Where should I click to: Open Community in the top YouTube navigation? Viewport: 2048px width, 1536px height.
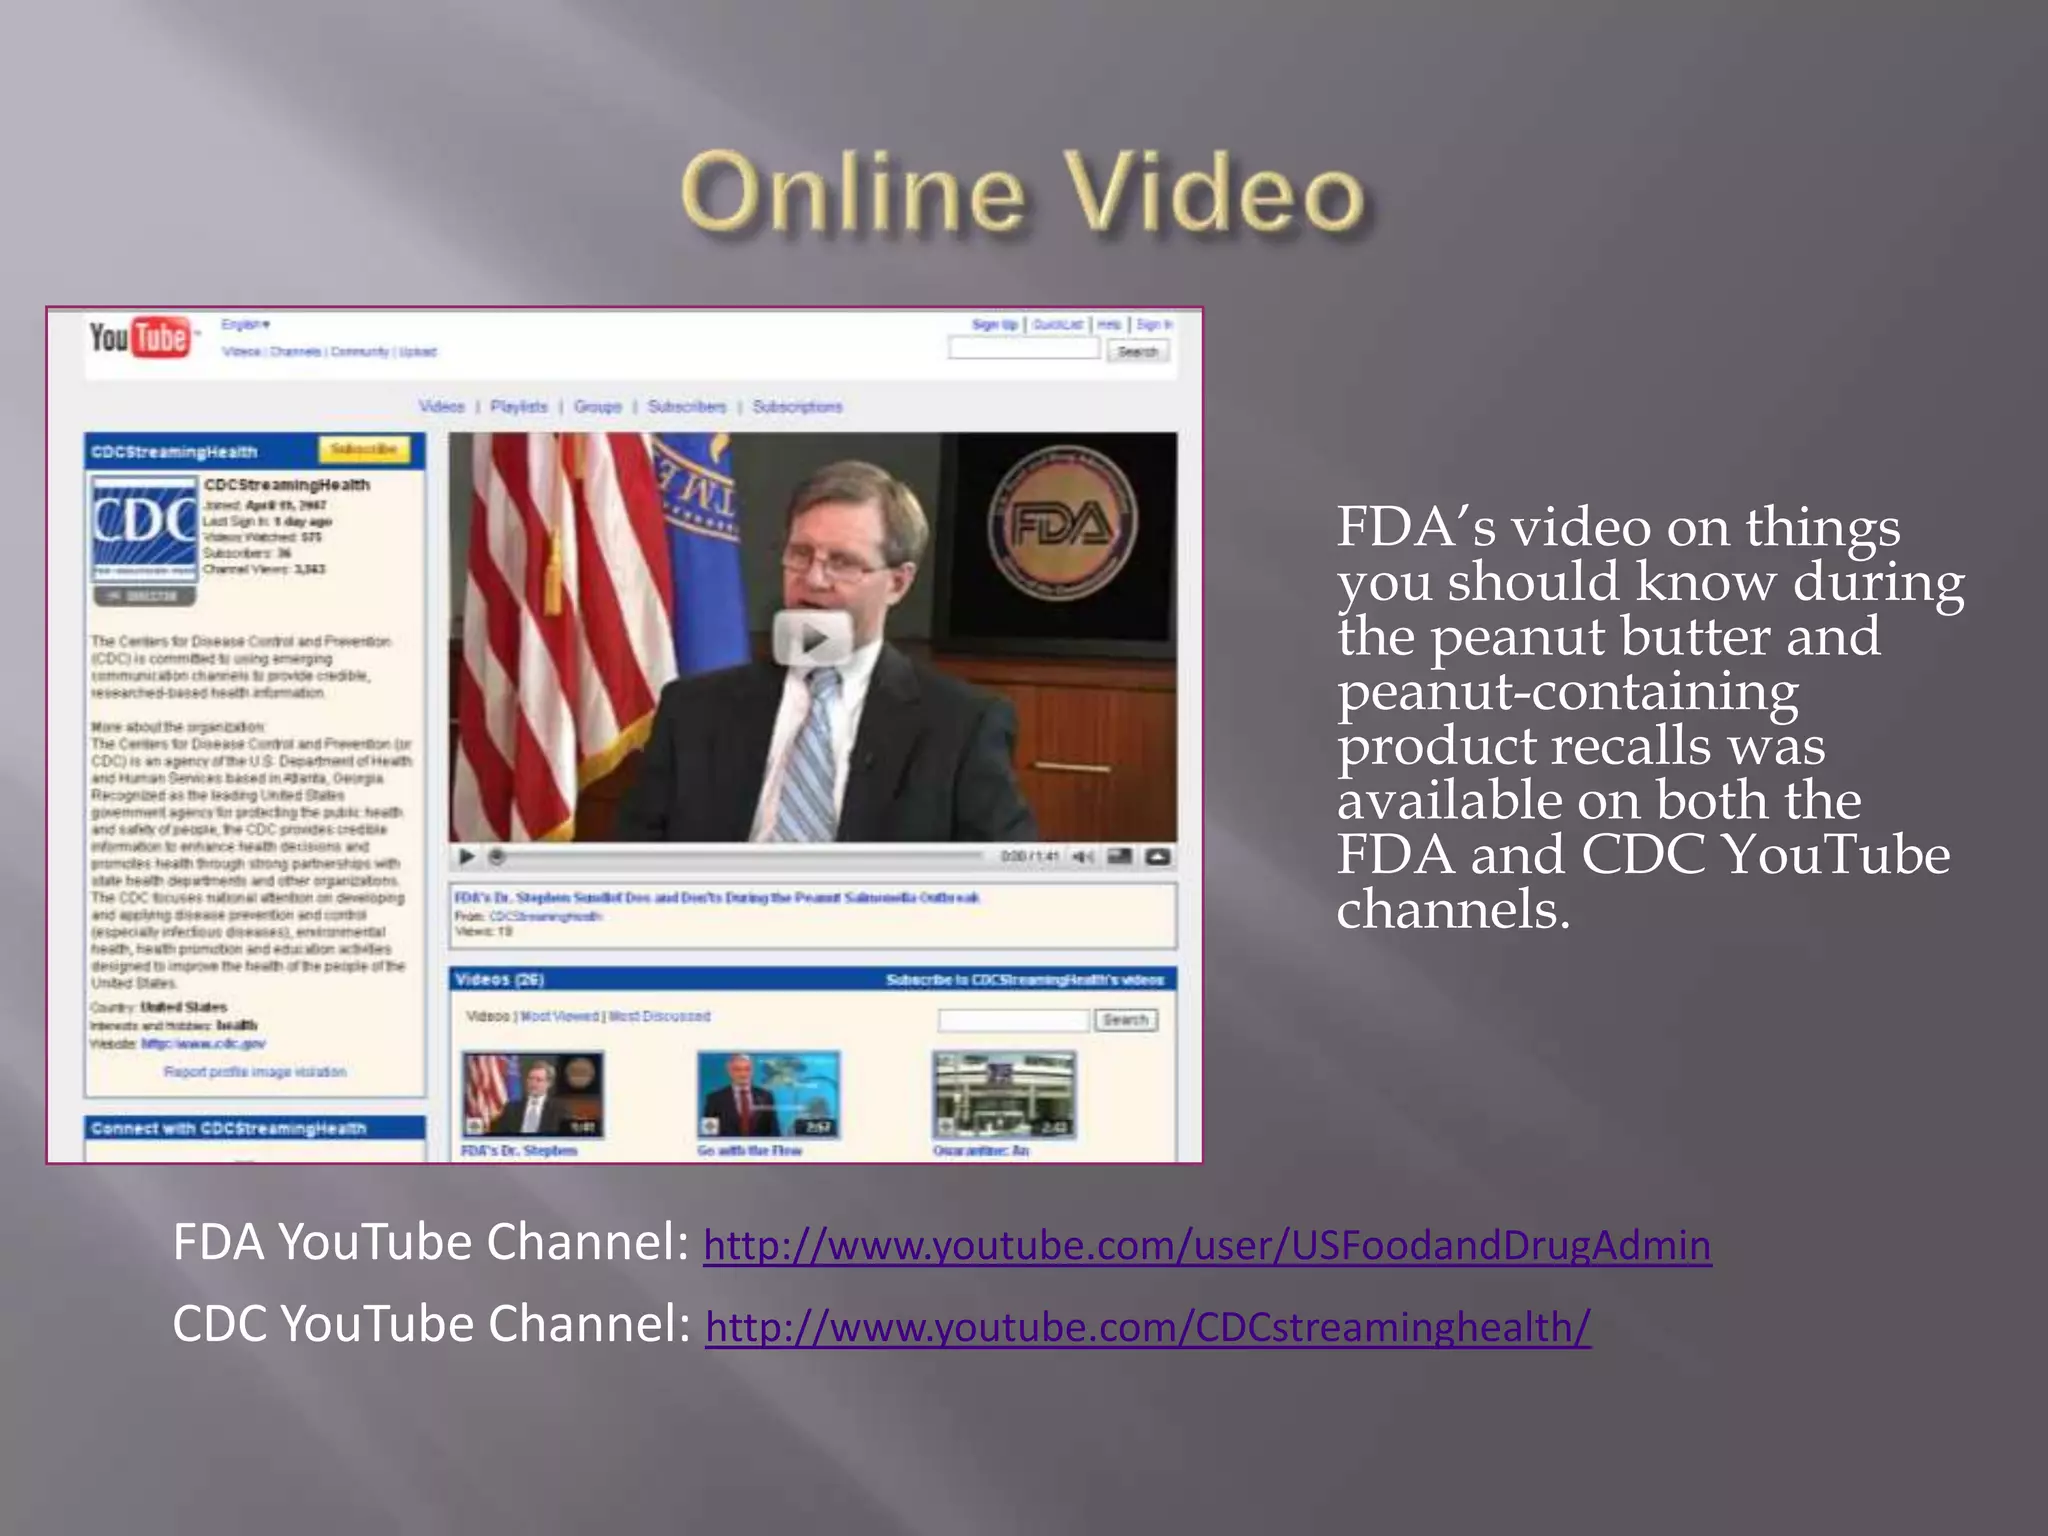[360, 352]
